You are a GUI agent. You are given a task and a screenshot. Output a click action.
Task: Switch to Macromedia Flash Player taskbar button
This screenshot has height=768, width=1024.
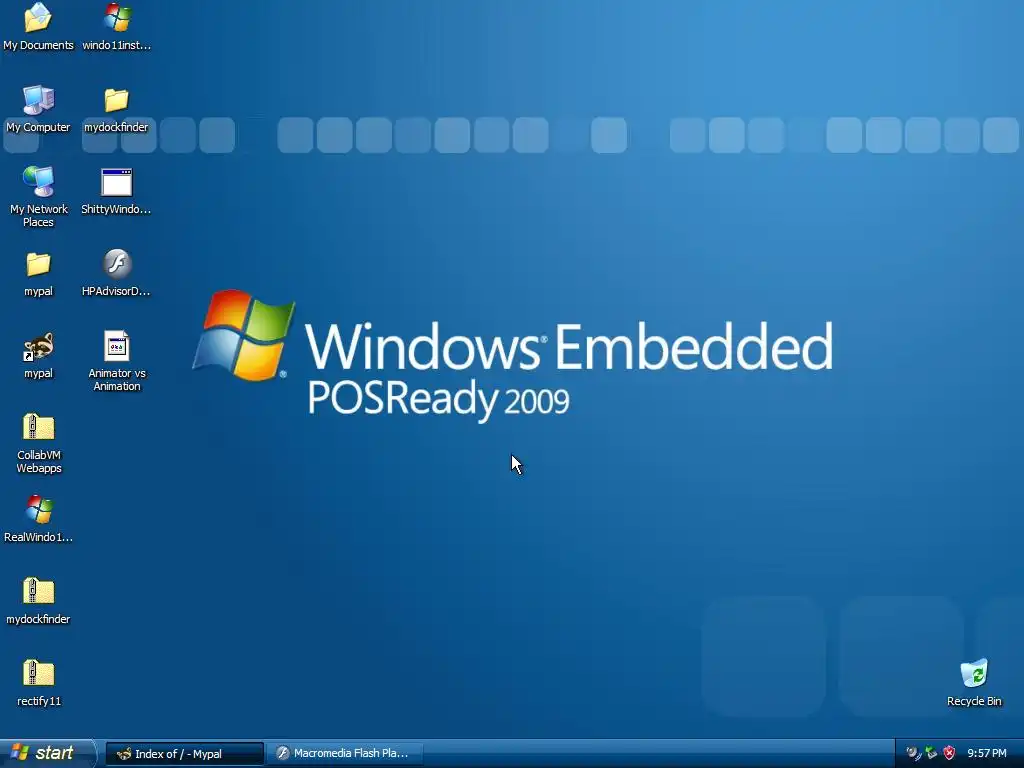[x=344, y=754]
